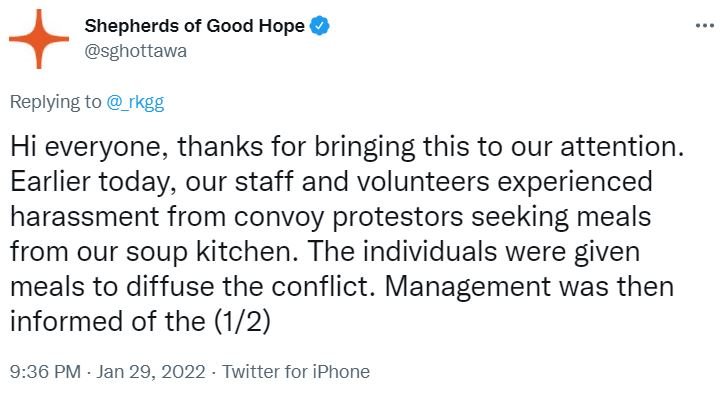Viewport: 723px width, 399px height.
Task: Open the @_rkgg mentioned profile
Action: pos(135,102)
